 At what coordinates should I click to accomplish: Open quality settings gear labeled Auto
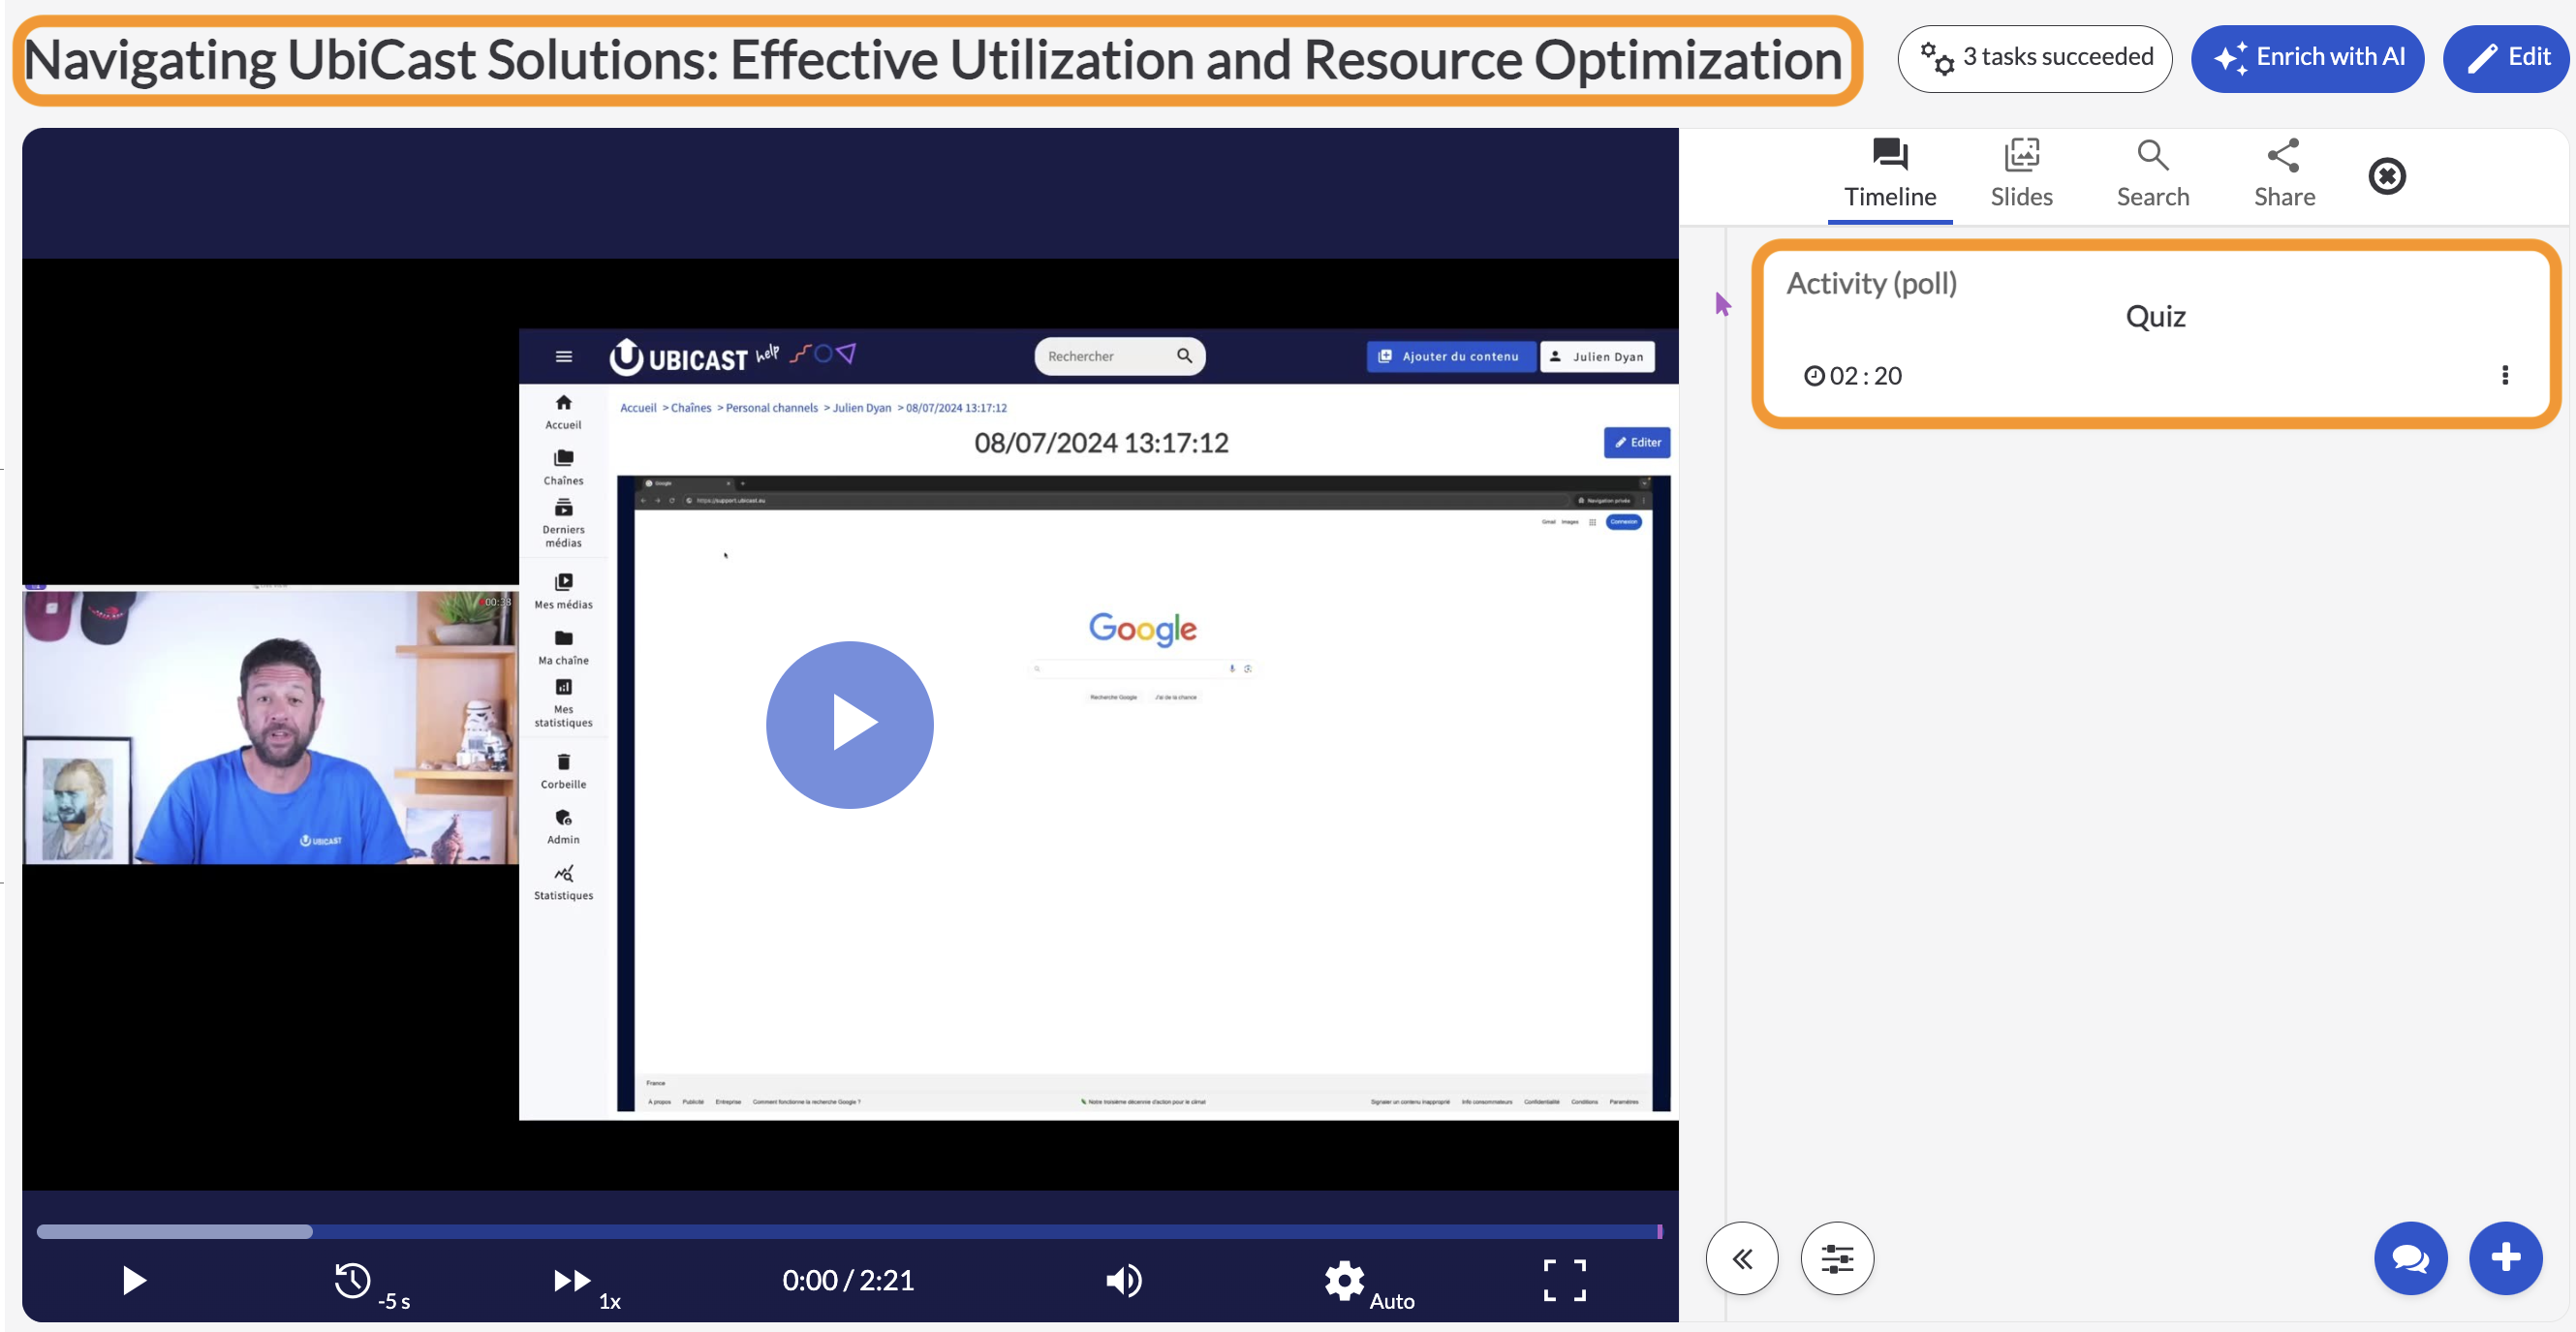coord(1369,1285)
